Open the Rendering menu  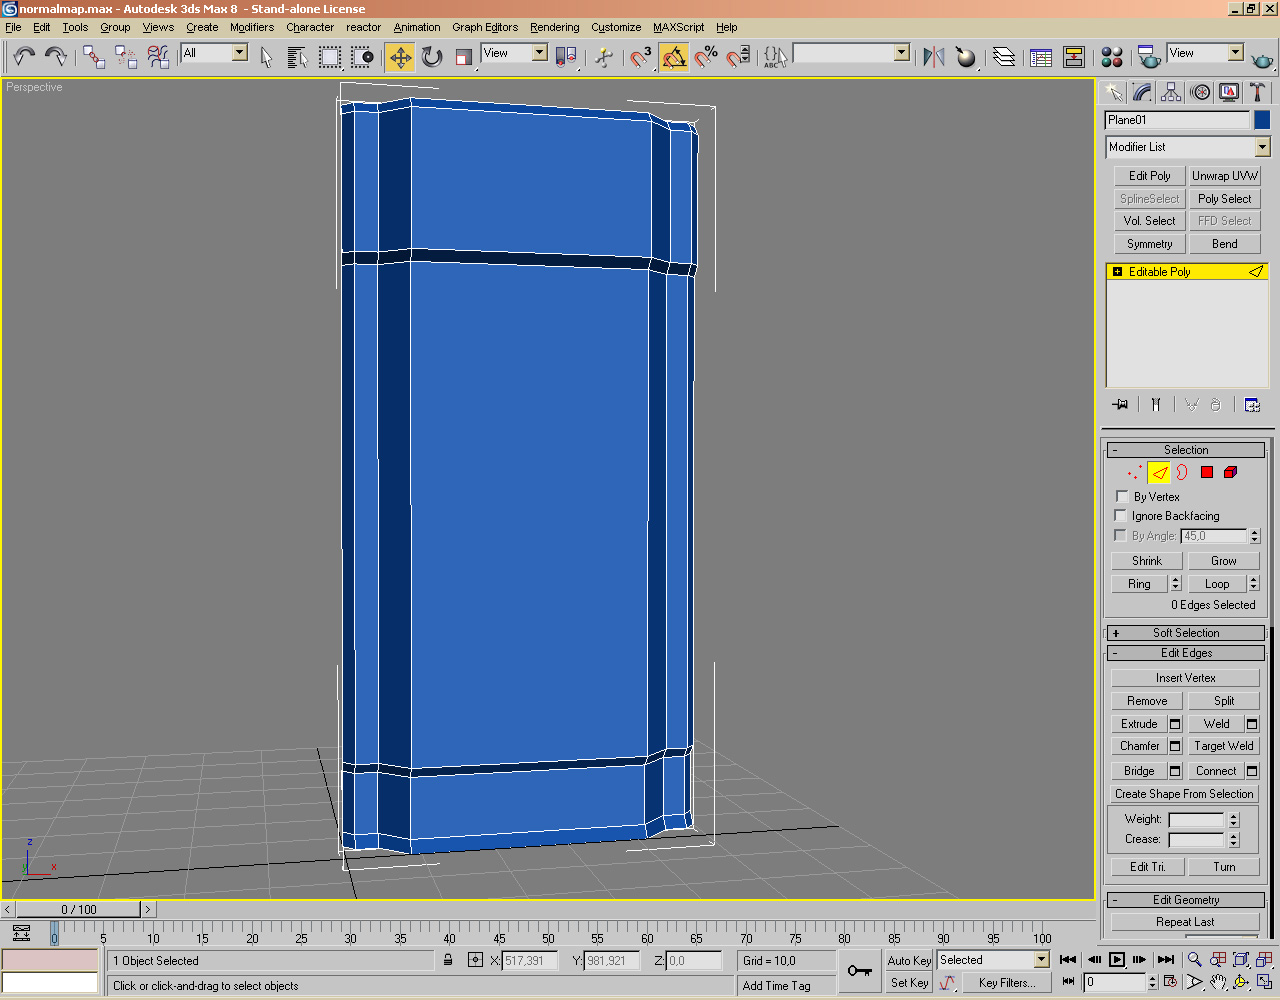click(x=554, y=27)
